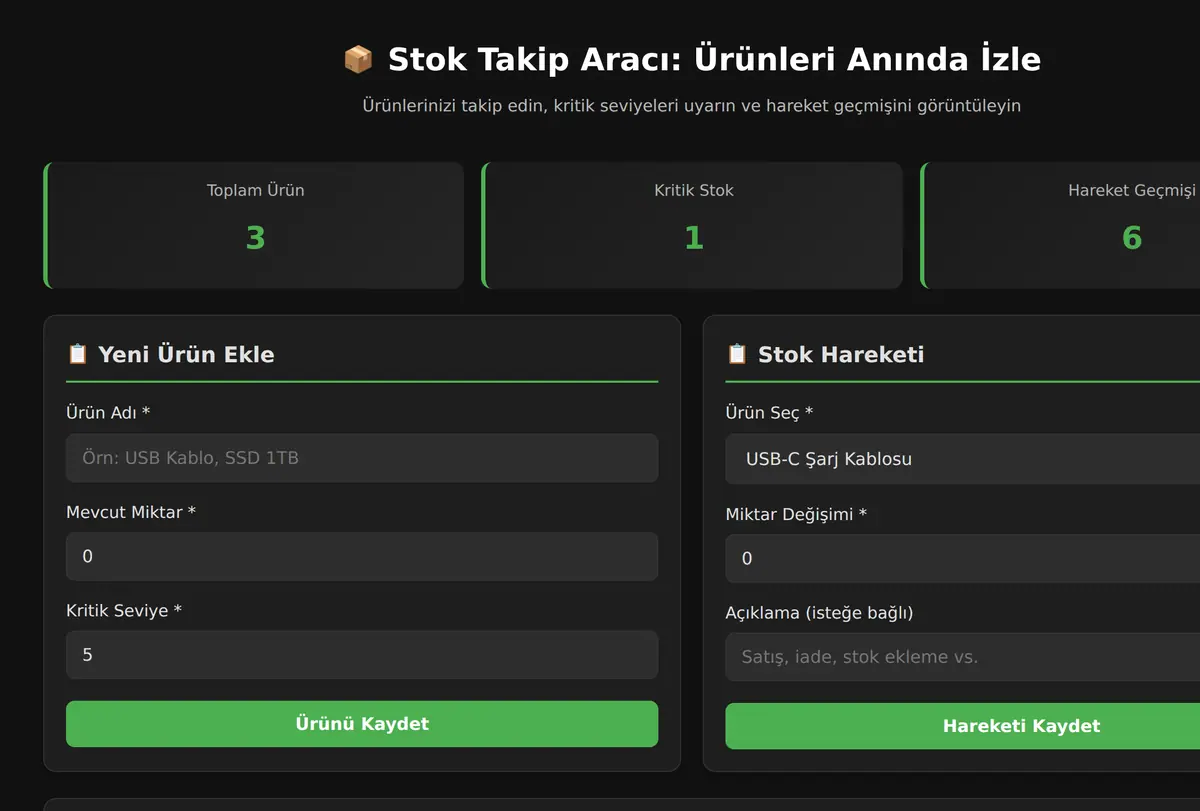Save product with Ürünü Kaydet button
Viewport: 1200px width, 811px height.
coord(362,724)
